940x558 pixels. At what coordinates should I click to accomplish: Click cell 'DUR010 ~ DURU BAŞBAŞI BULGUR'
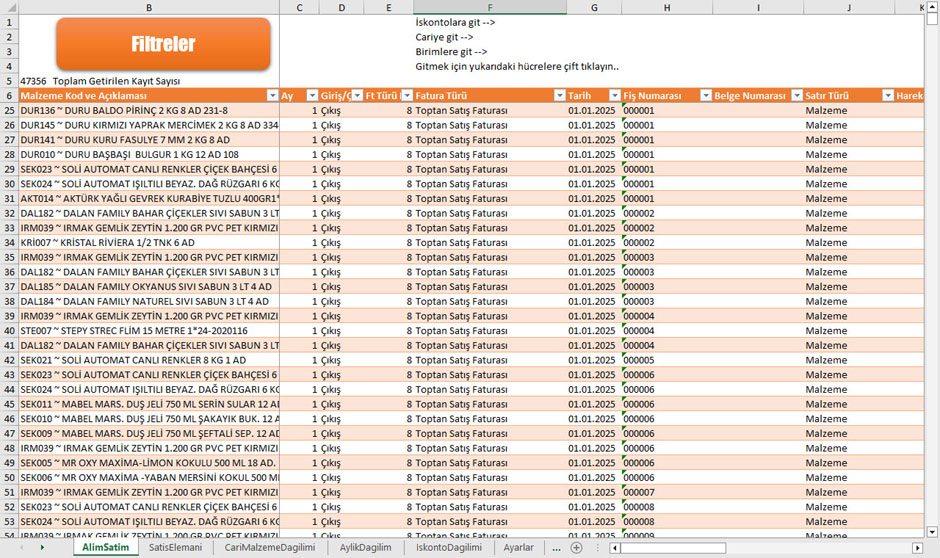pyautogui.click(x=149, y=155)
